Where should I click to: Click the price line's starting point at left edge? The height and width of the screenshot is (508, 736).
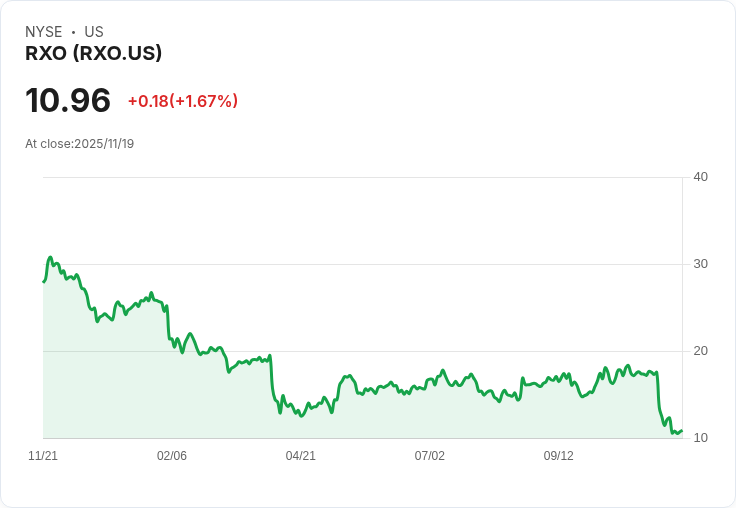[44, 282]
